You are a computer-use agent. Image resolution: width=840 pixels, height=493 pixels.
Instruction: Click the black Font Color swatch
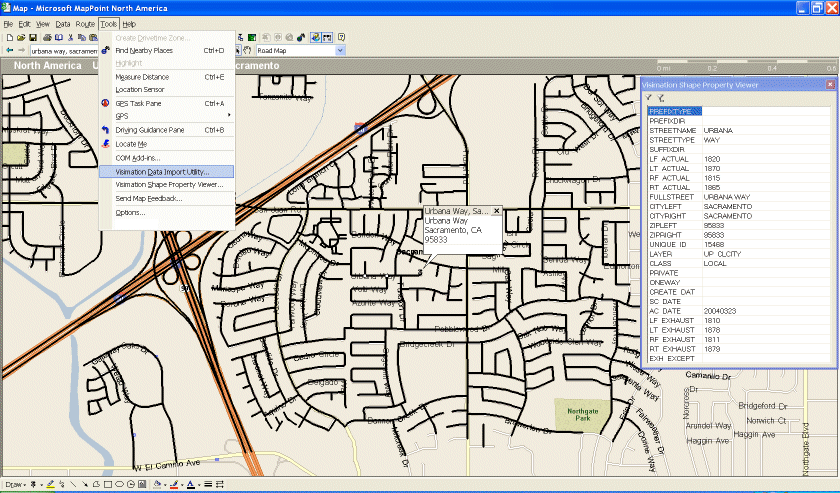click(x=190, y=484)
